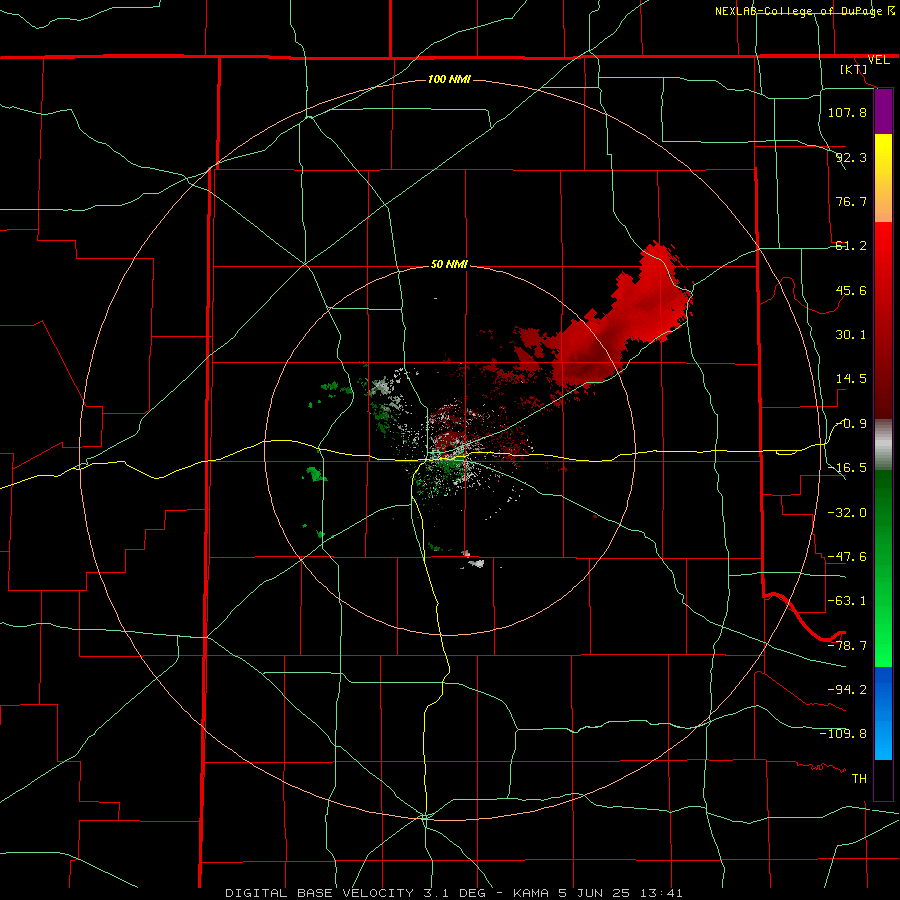The height and width of the screenshot is (900, 900).
Task: Pick the blue segment of the velocity scale
Action: pyautogui.click(x=883, y=713)
